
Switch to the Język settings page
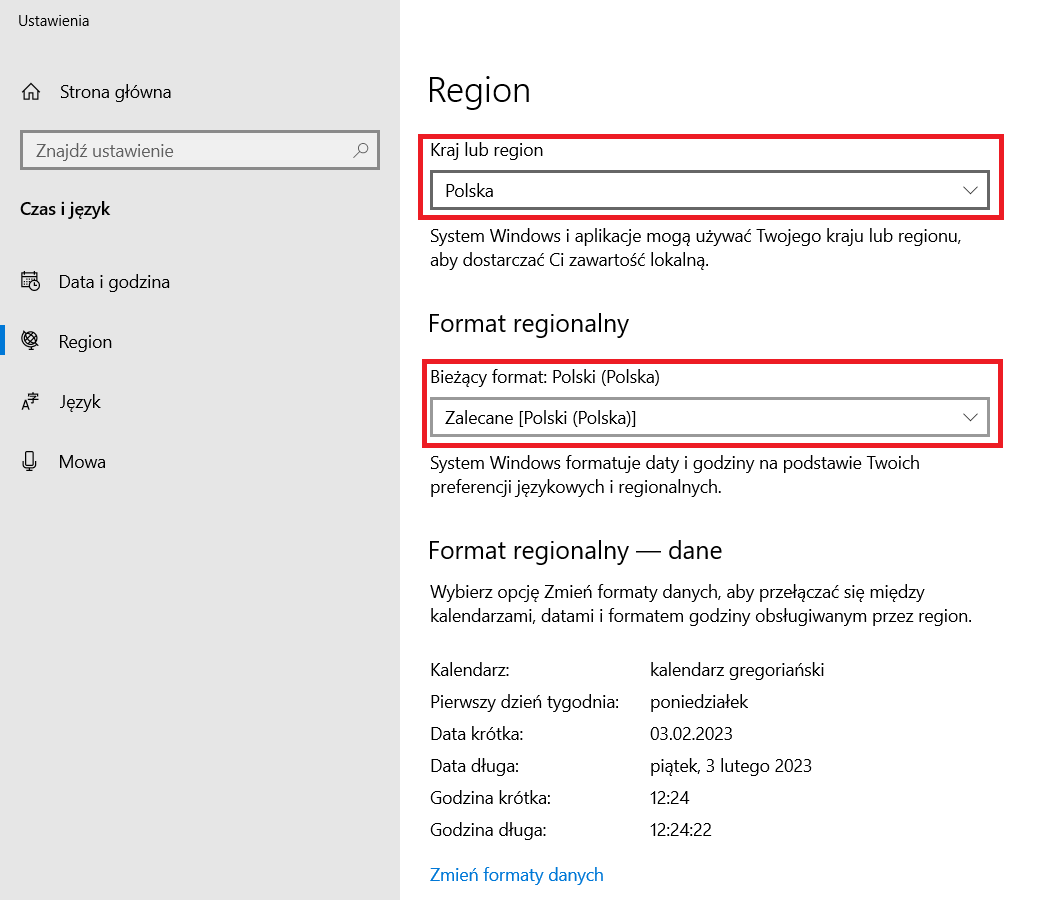[x=80, y=402]
